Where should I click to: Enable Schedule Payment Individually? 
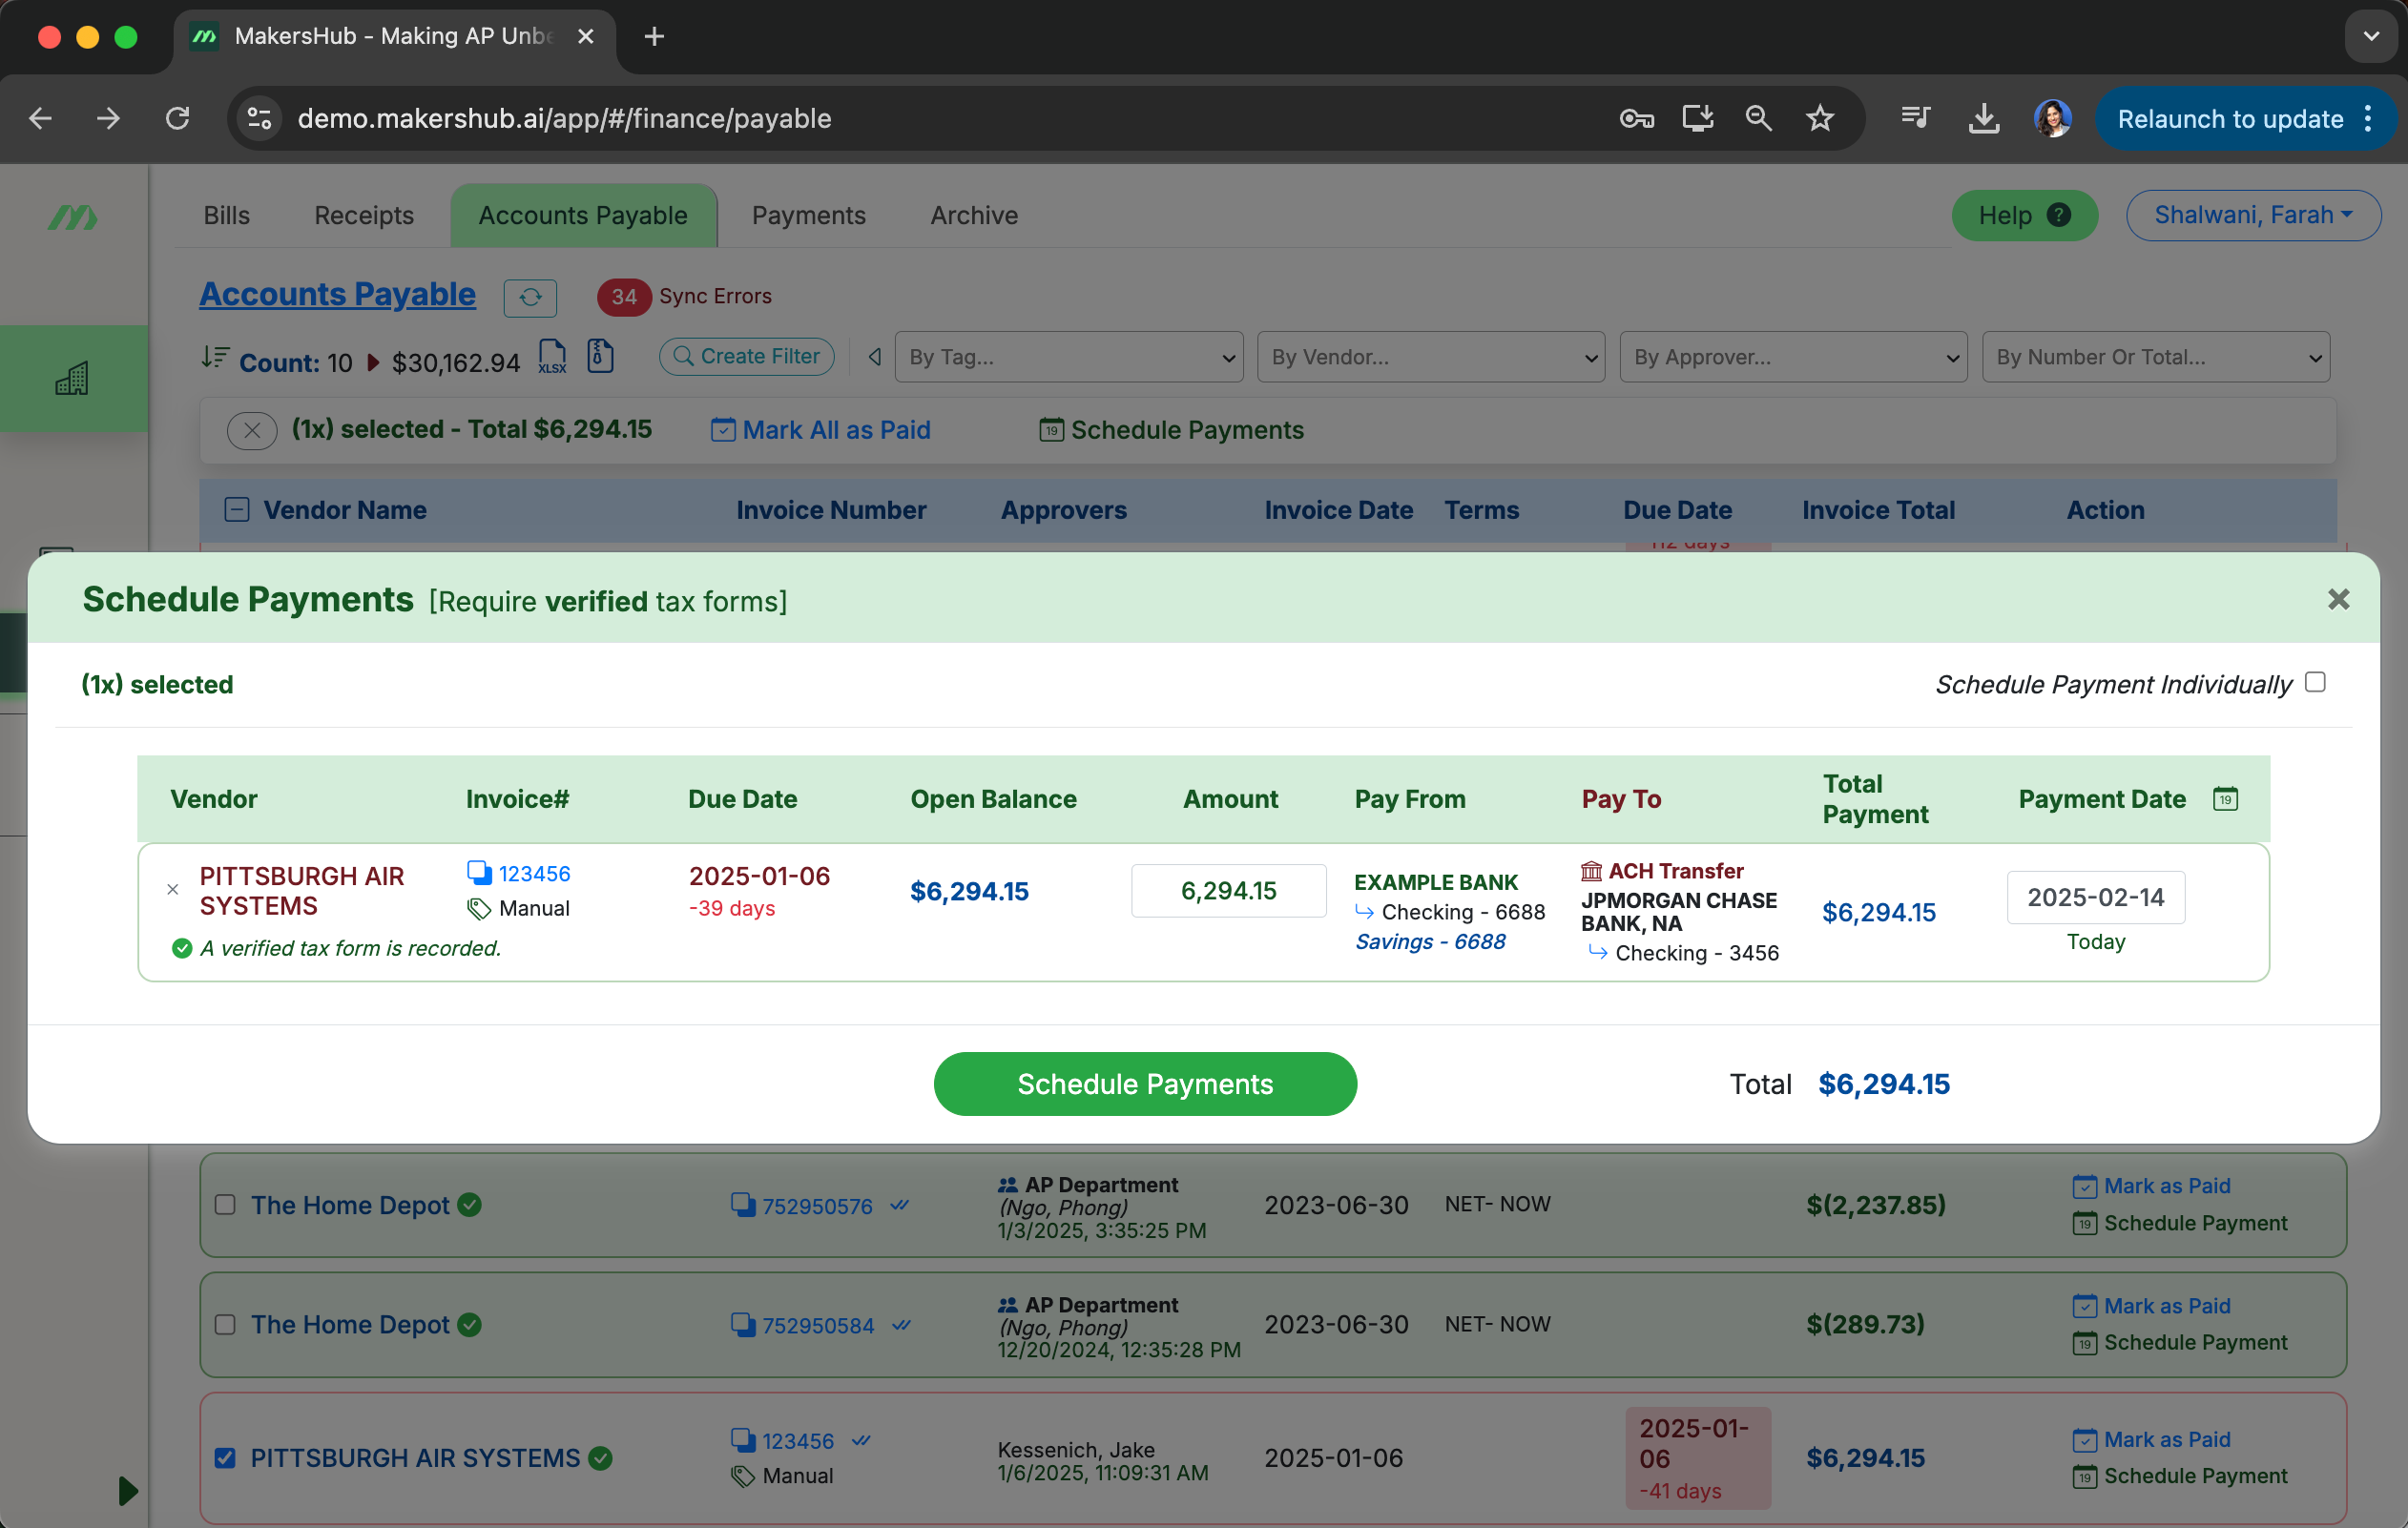(x=2315, y=682)
